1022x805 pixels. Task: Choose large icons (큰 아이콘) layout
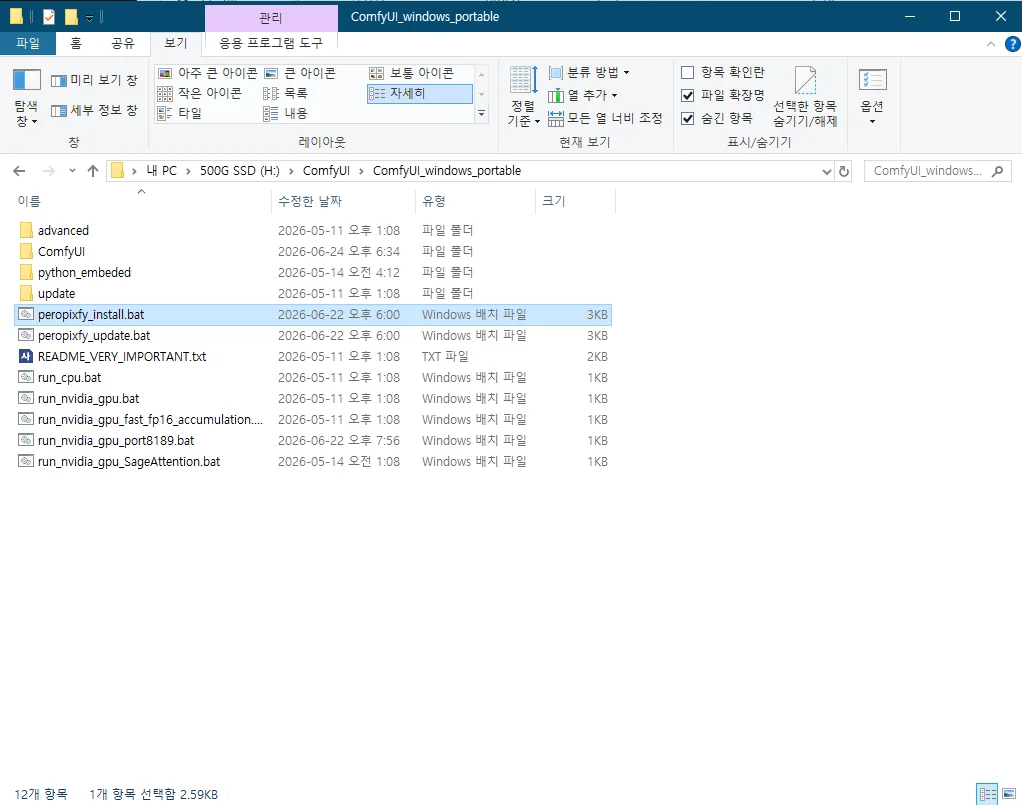[x=300, y=73]
